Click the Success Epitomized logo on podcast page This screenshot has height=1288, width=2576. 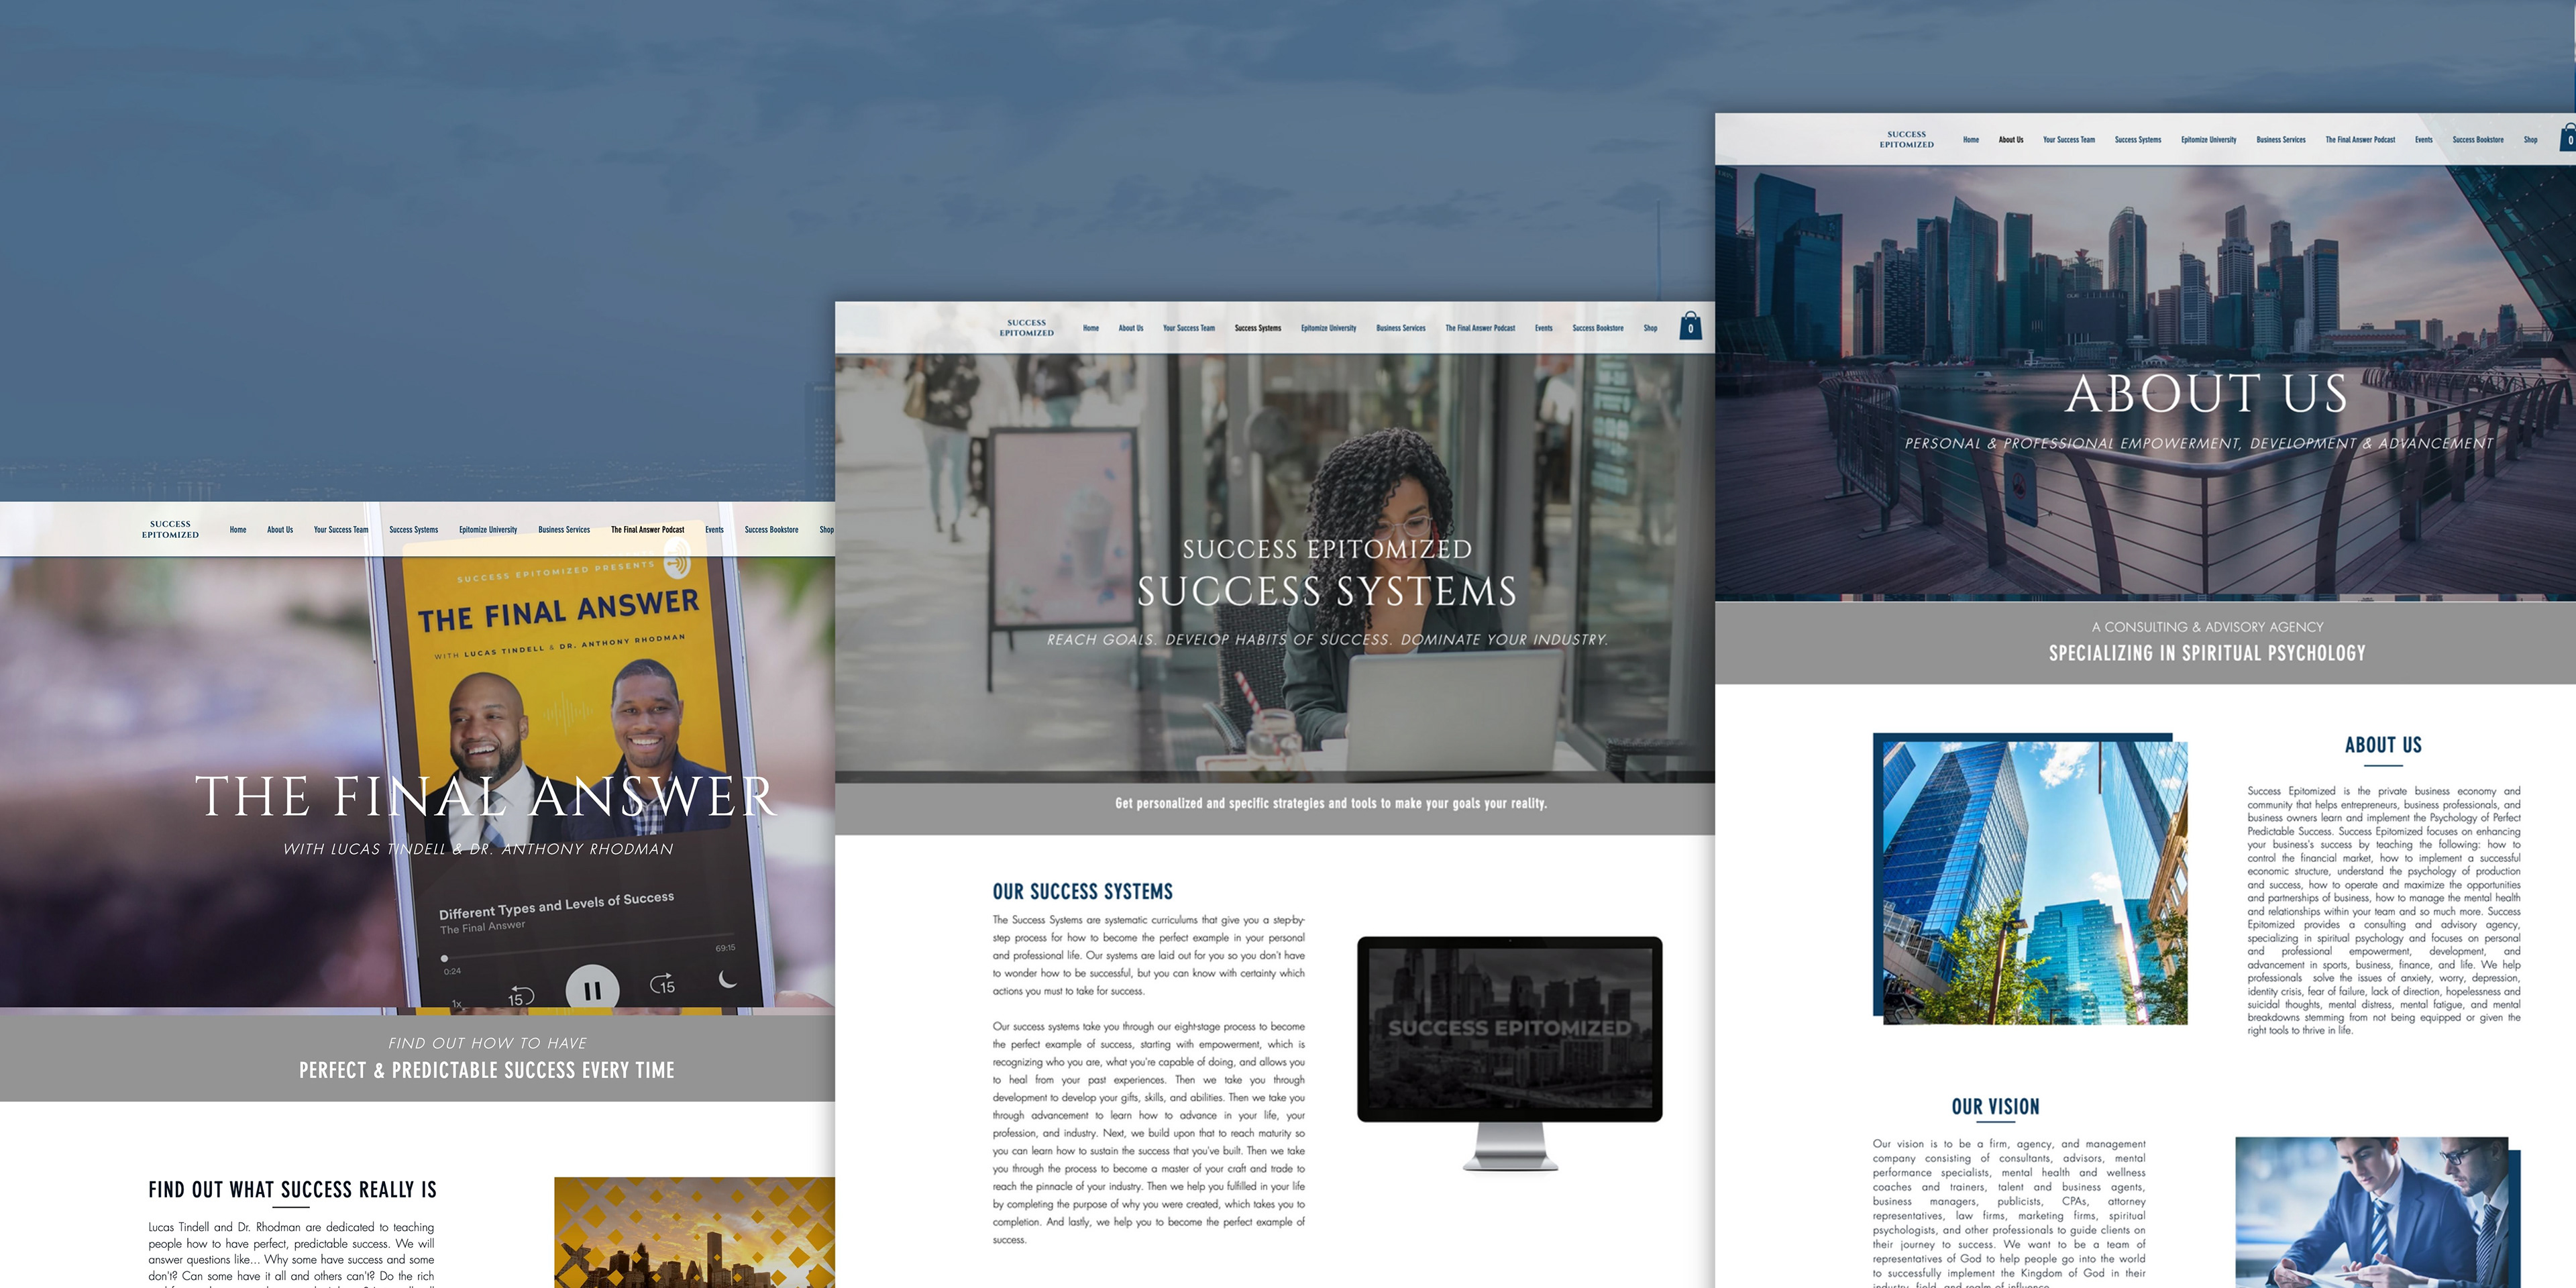pos(170,529)
